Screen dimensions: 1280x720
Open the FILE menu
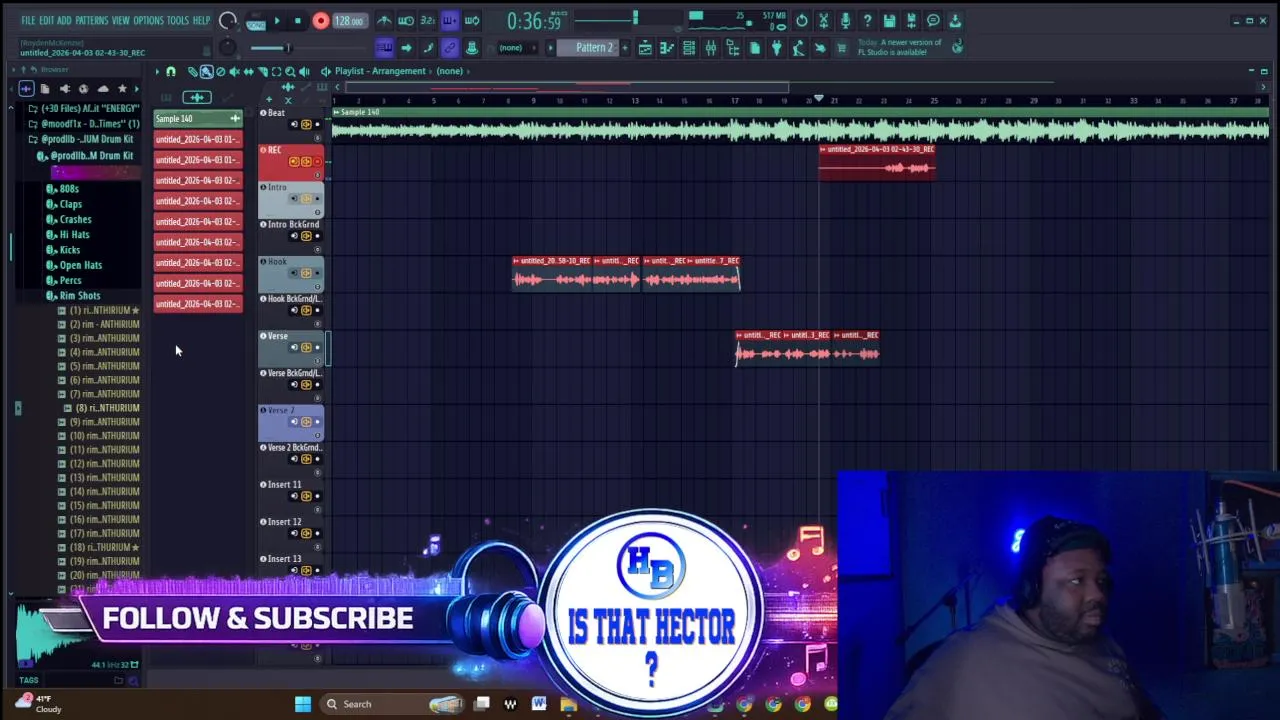(28, 20)
